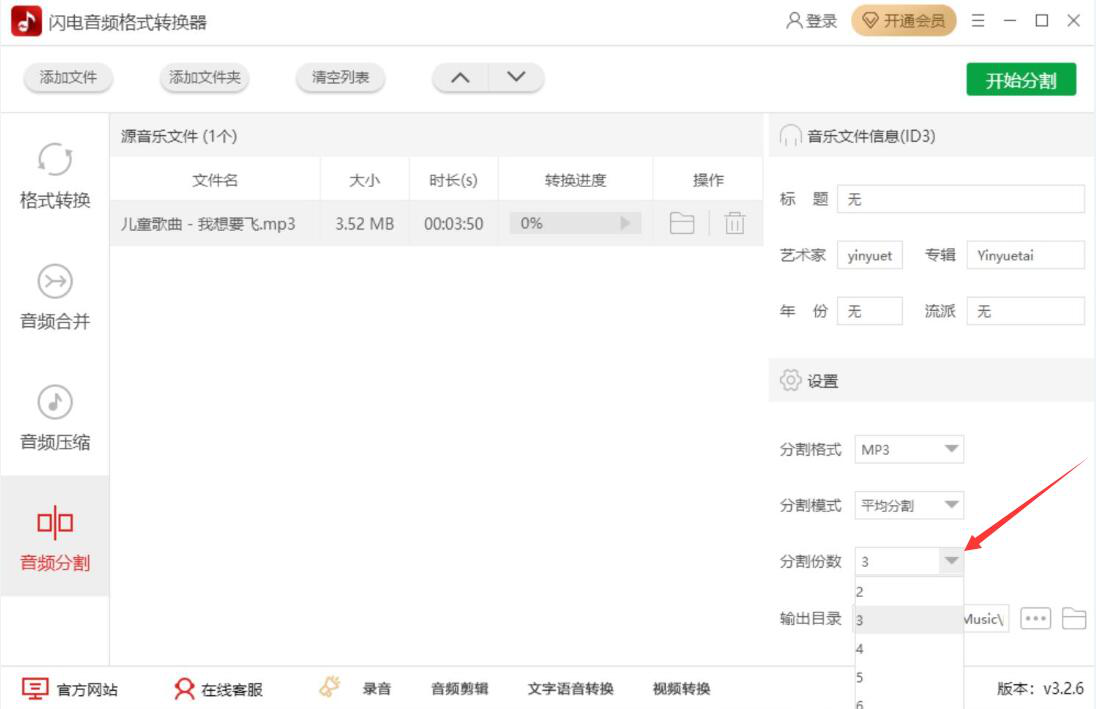Open folder for 儿童歌曲 file row
Viewport: 1096px width, 709px height.
coord(682,223)
